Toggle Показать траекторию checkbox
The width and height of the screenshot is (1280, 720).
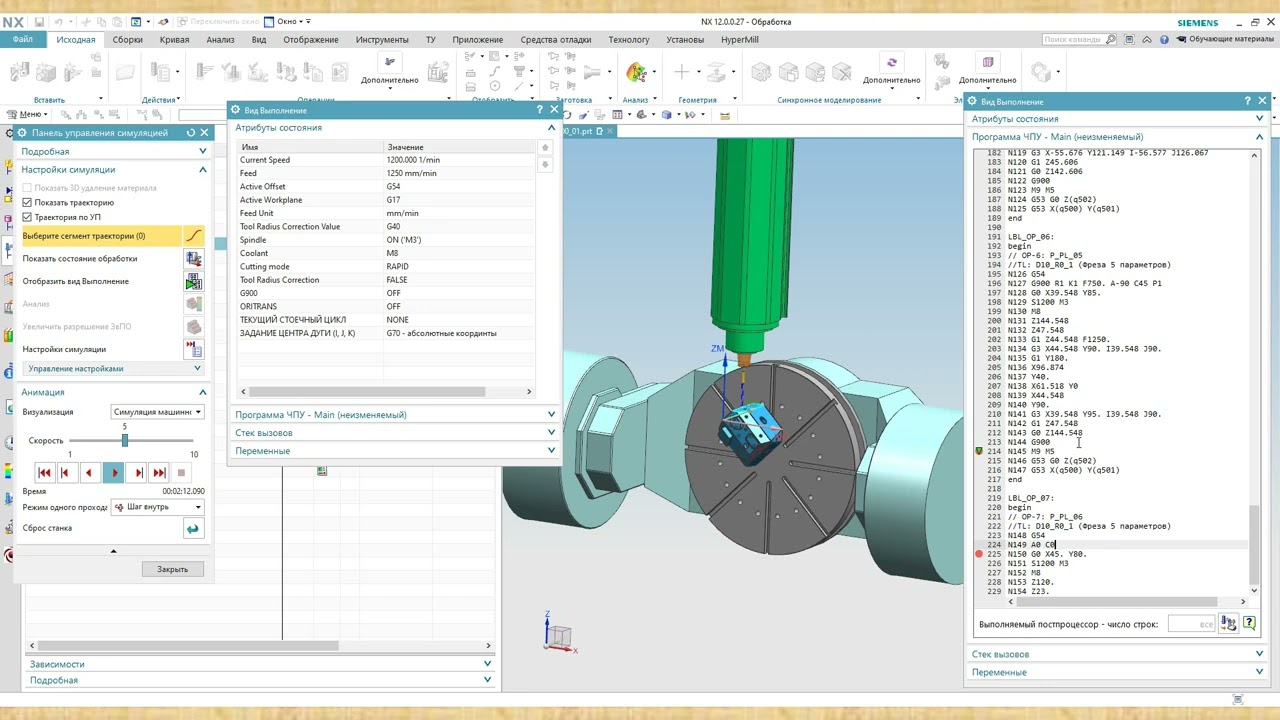(27, 202)
